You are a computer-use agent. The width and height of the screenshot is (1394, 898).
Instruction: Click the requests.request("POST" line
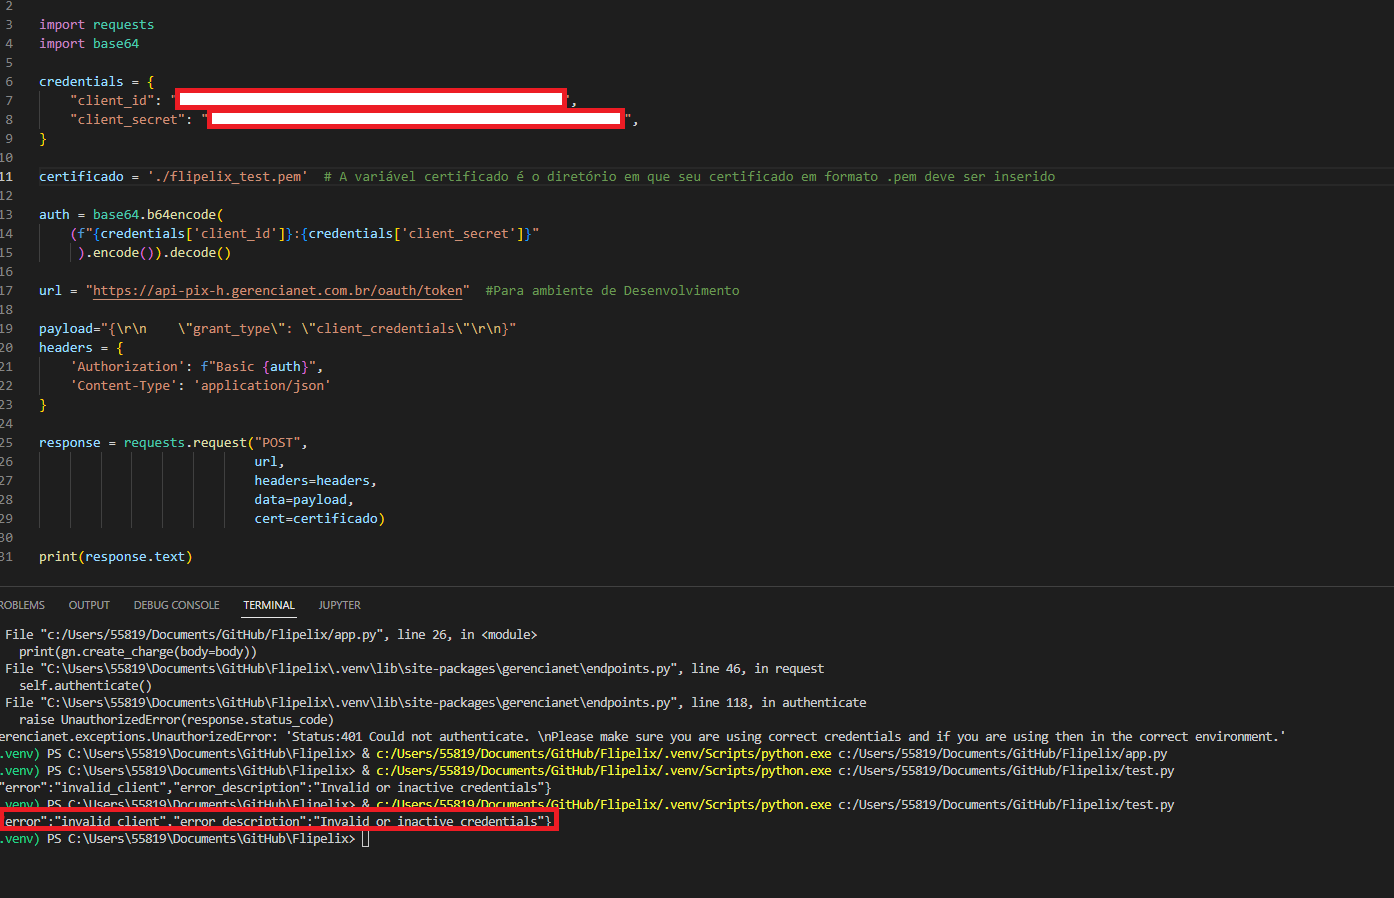[x=173, y=443]
